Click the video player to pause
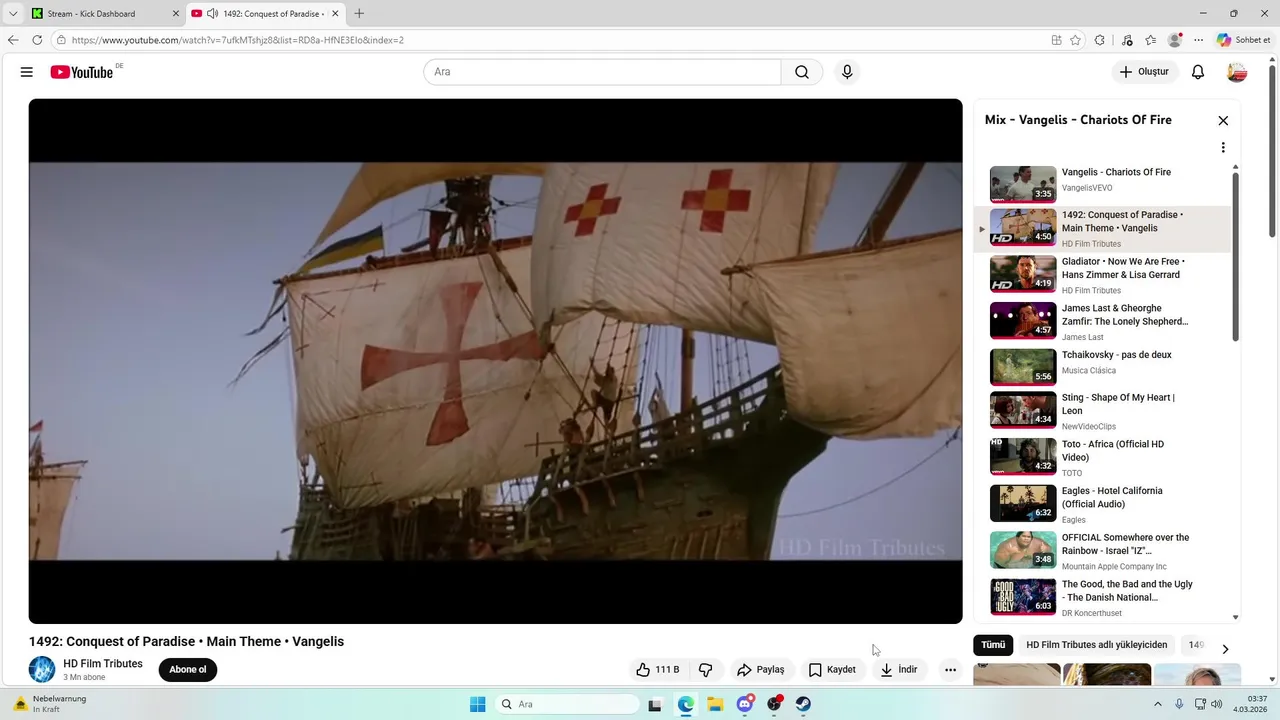Viewport: 1280px width, 720px height. tap(495, 361)
